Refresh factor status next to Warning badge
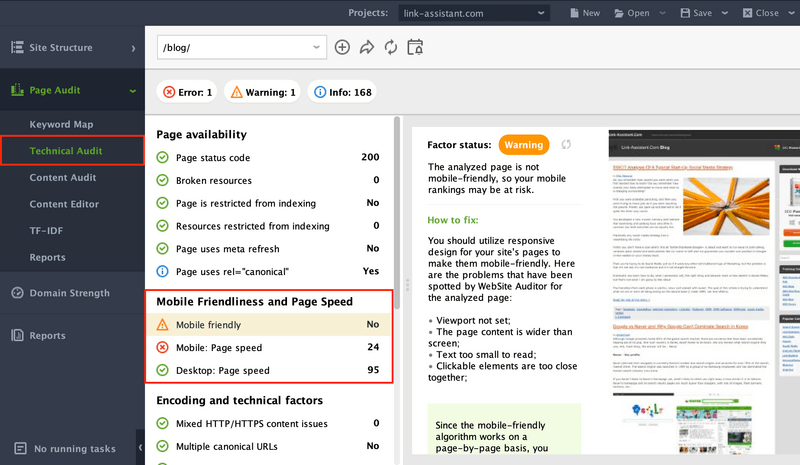This screenshot has height=465, width=800. [568, 144]
